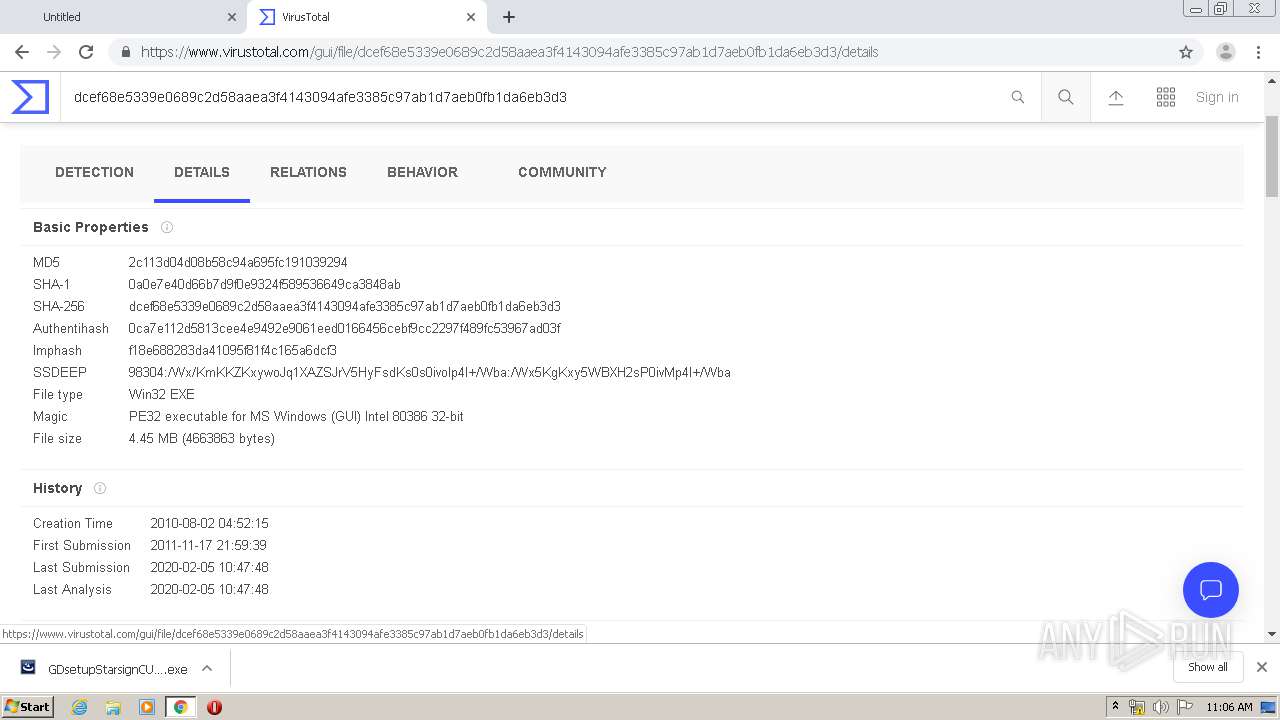The width and height of the screenshot is (1280, 720).
Task: Click the Sign in link
Action: (1217, 97)
